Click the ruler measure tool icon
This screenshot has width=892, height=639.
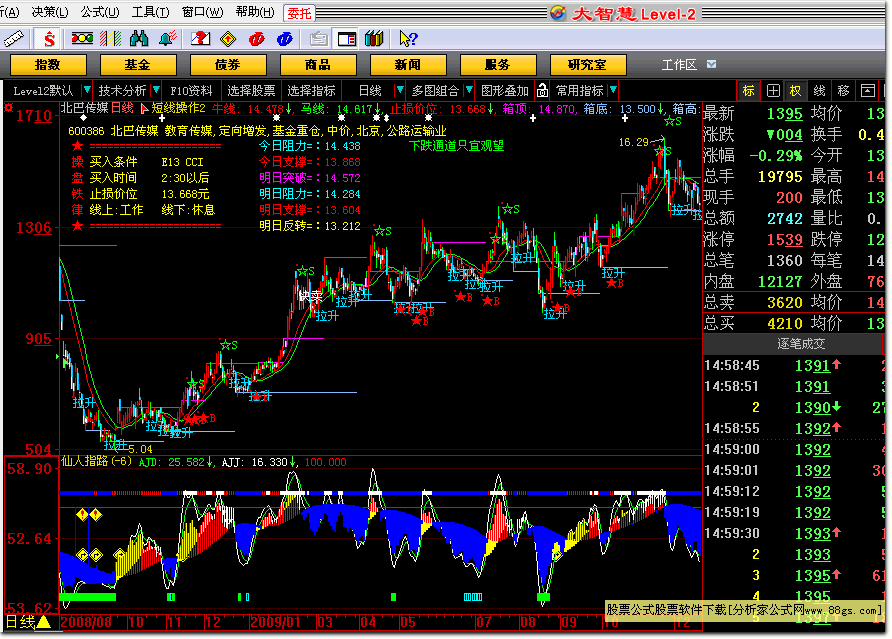click(x=14, y=39)
